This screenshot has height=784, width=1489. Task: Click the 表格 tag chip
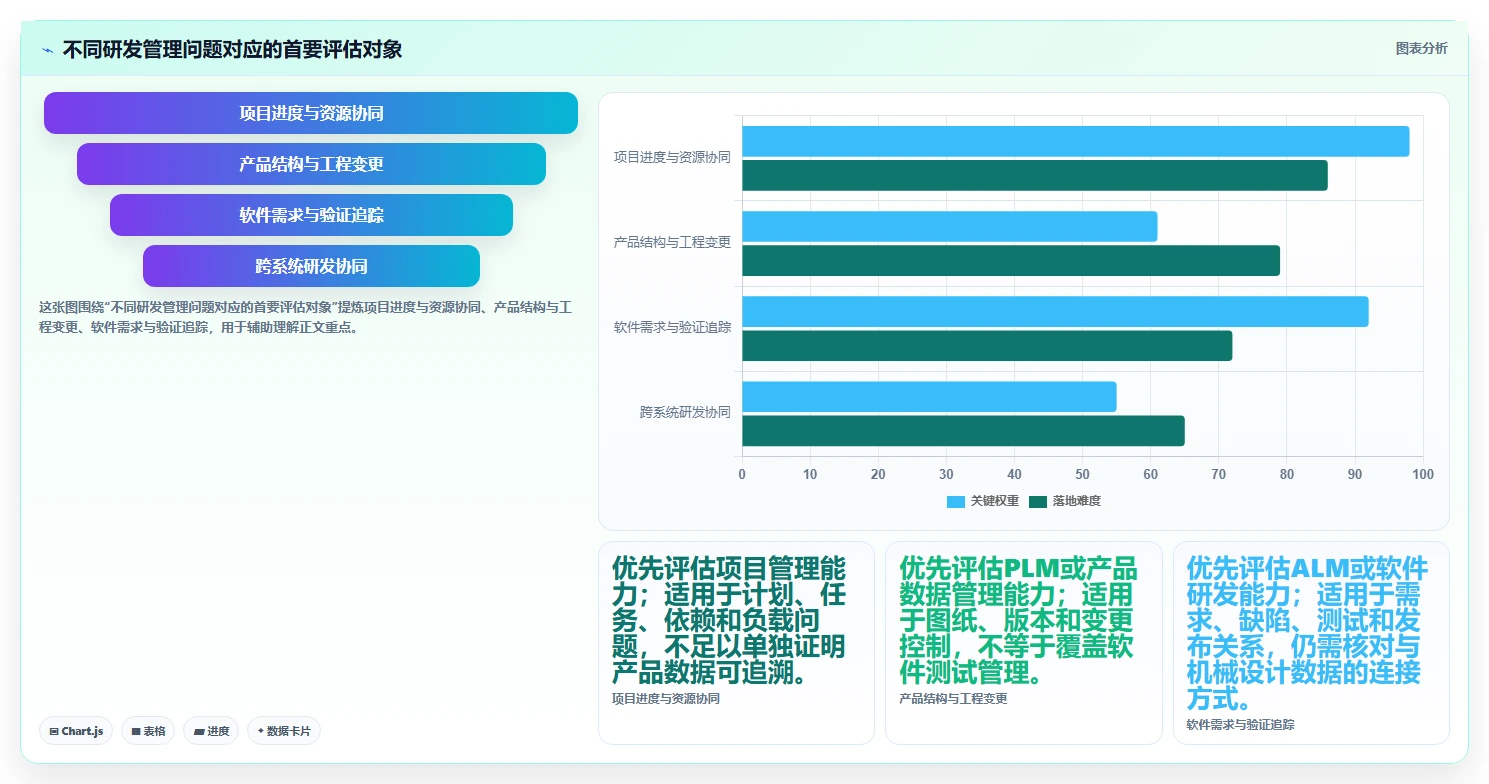148,731
